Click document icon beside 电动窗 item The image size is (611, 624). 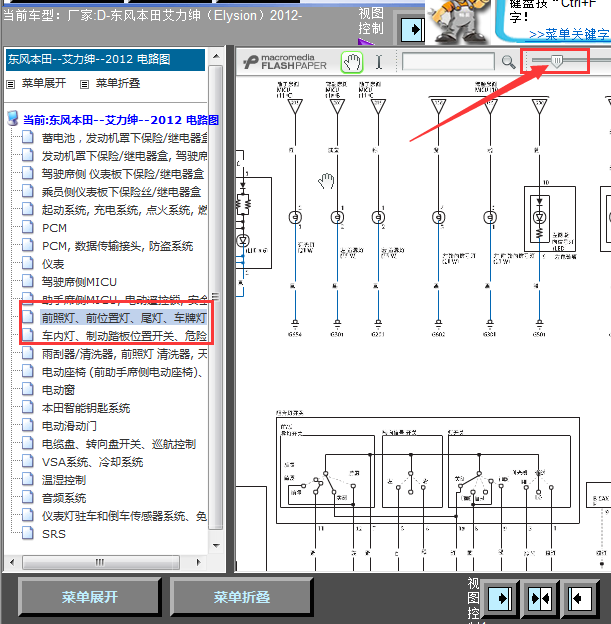point(27,389)
